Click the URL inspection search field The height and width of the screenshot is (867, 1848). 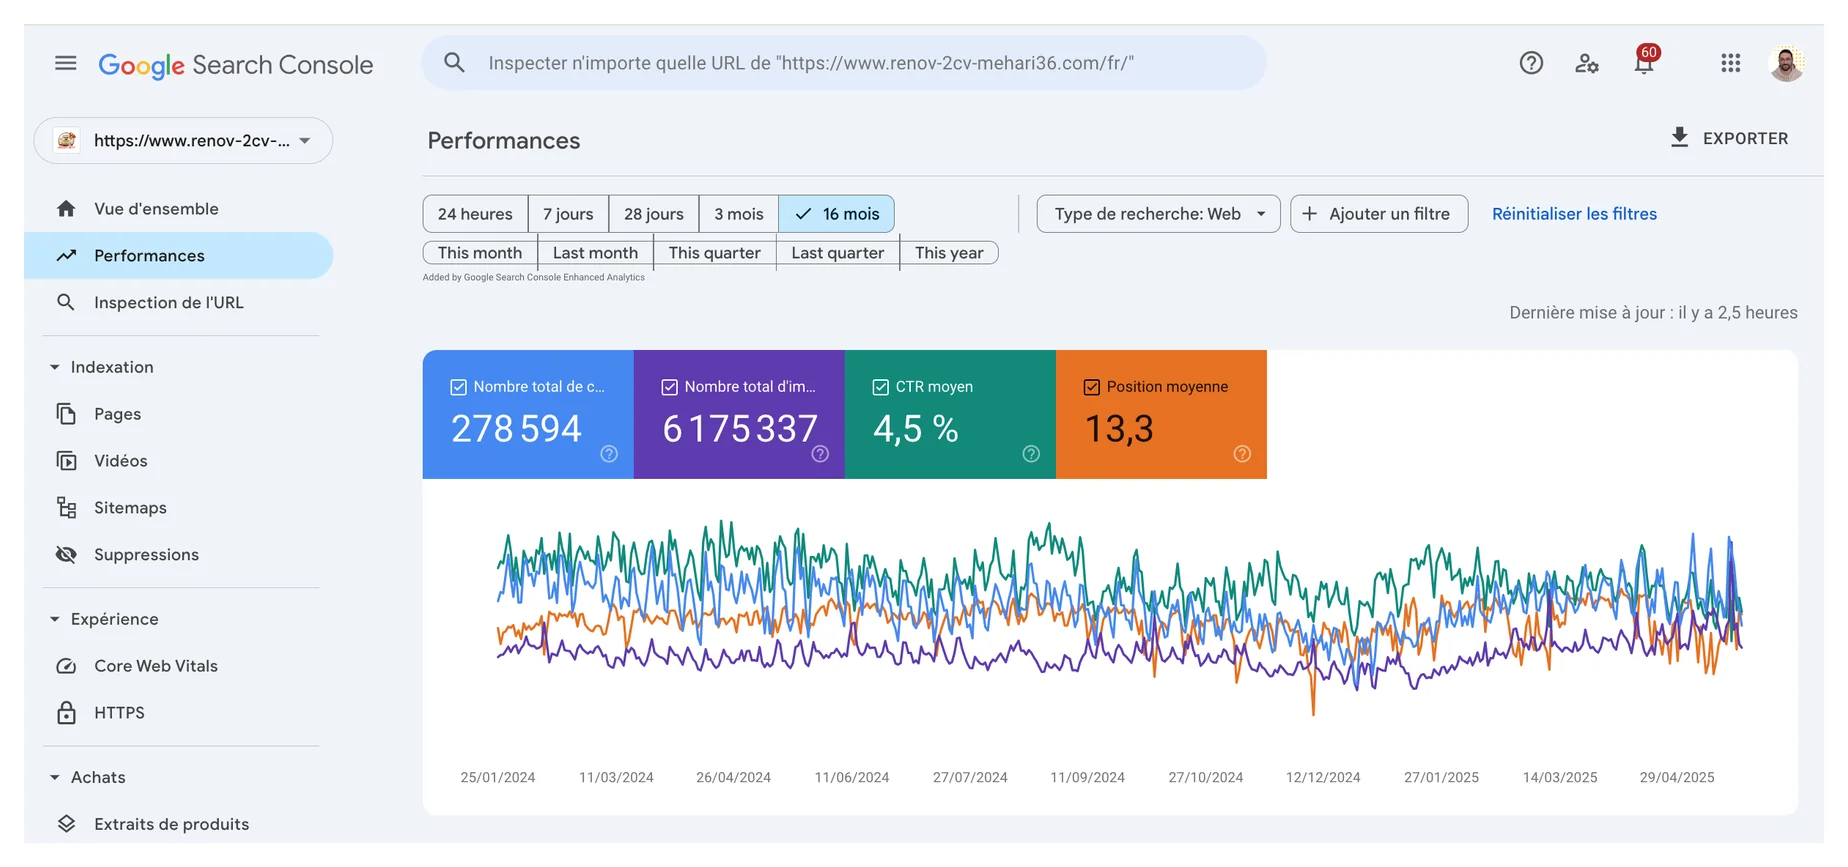[844, 63]
